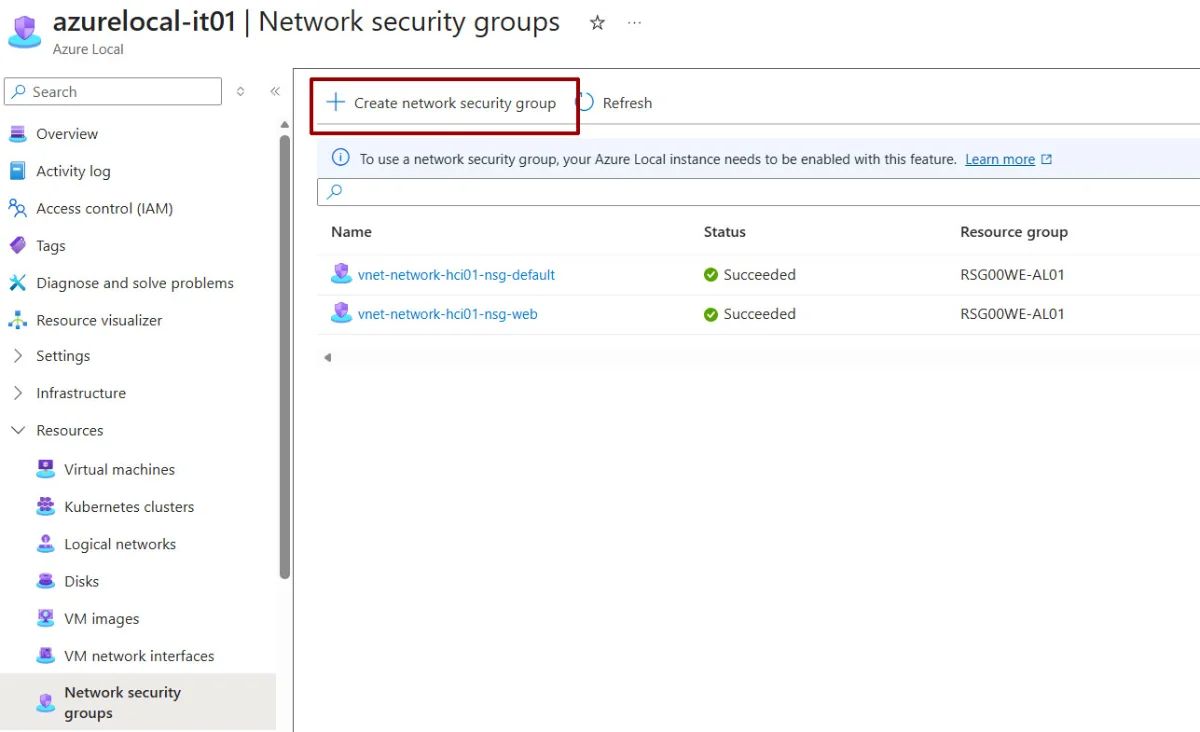
Task: Toggle expand/collapse all sidebar groups arrows
Action: tap(240, 91)
